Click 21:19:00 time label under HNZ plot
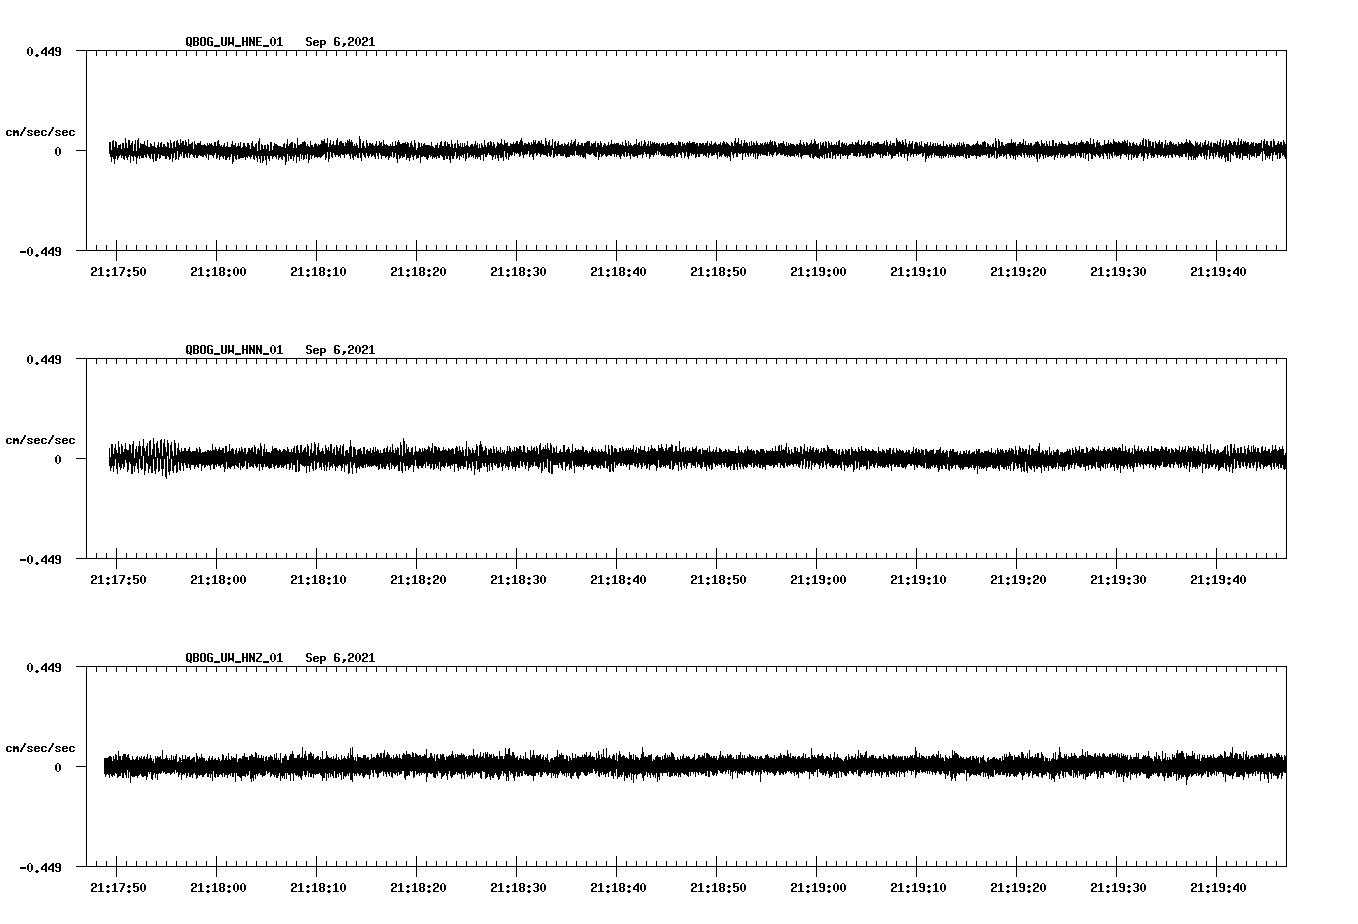The image size is (1358, 924). pyautogui.click(x=818, y=888)
